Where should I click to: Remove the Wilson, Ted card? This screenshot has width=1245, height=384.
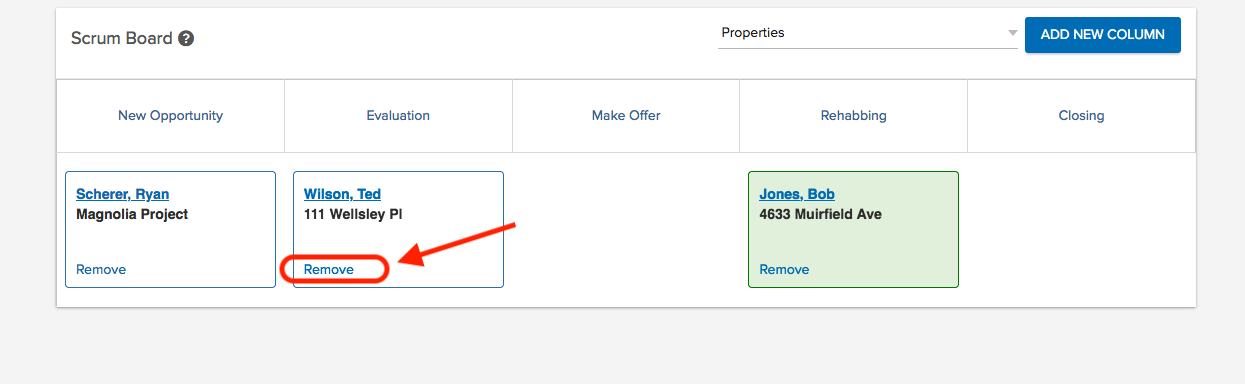click(x=329, y=269)
